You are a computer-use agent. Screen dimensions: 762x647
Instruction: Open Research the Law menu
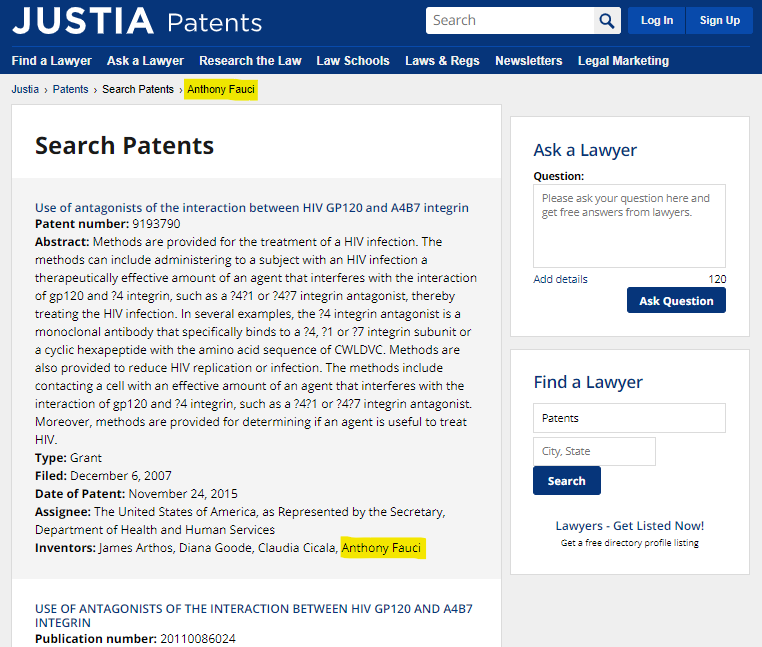tap(250, 61)
